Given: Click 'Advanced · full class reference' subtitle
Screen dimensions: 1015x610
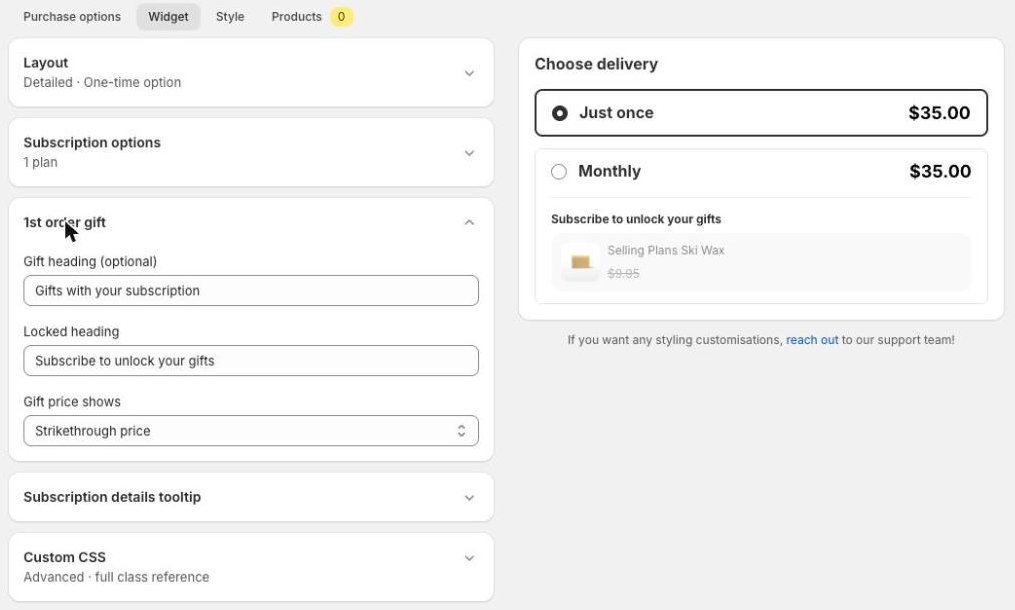Looking at the screenshot, I should point(117,577).
